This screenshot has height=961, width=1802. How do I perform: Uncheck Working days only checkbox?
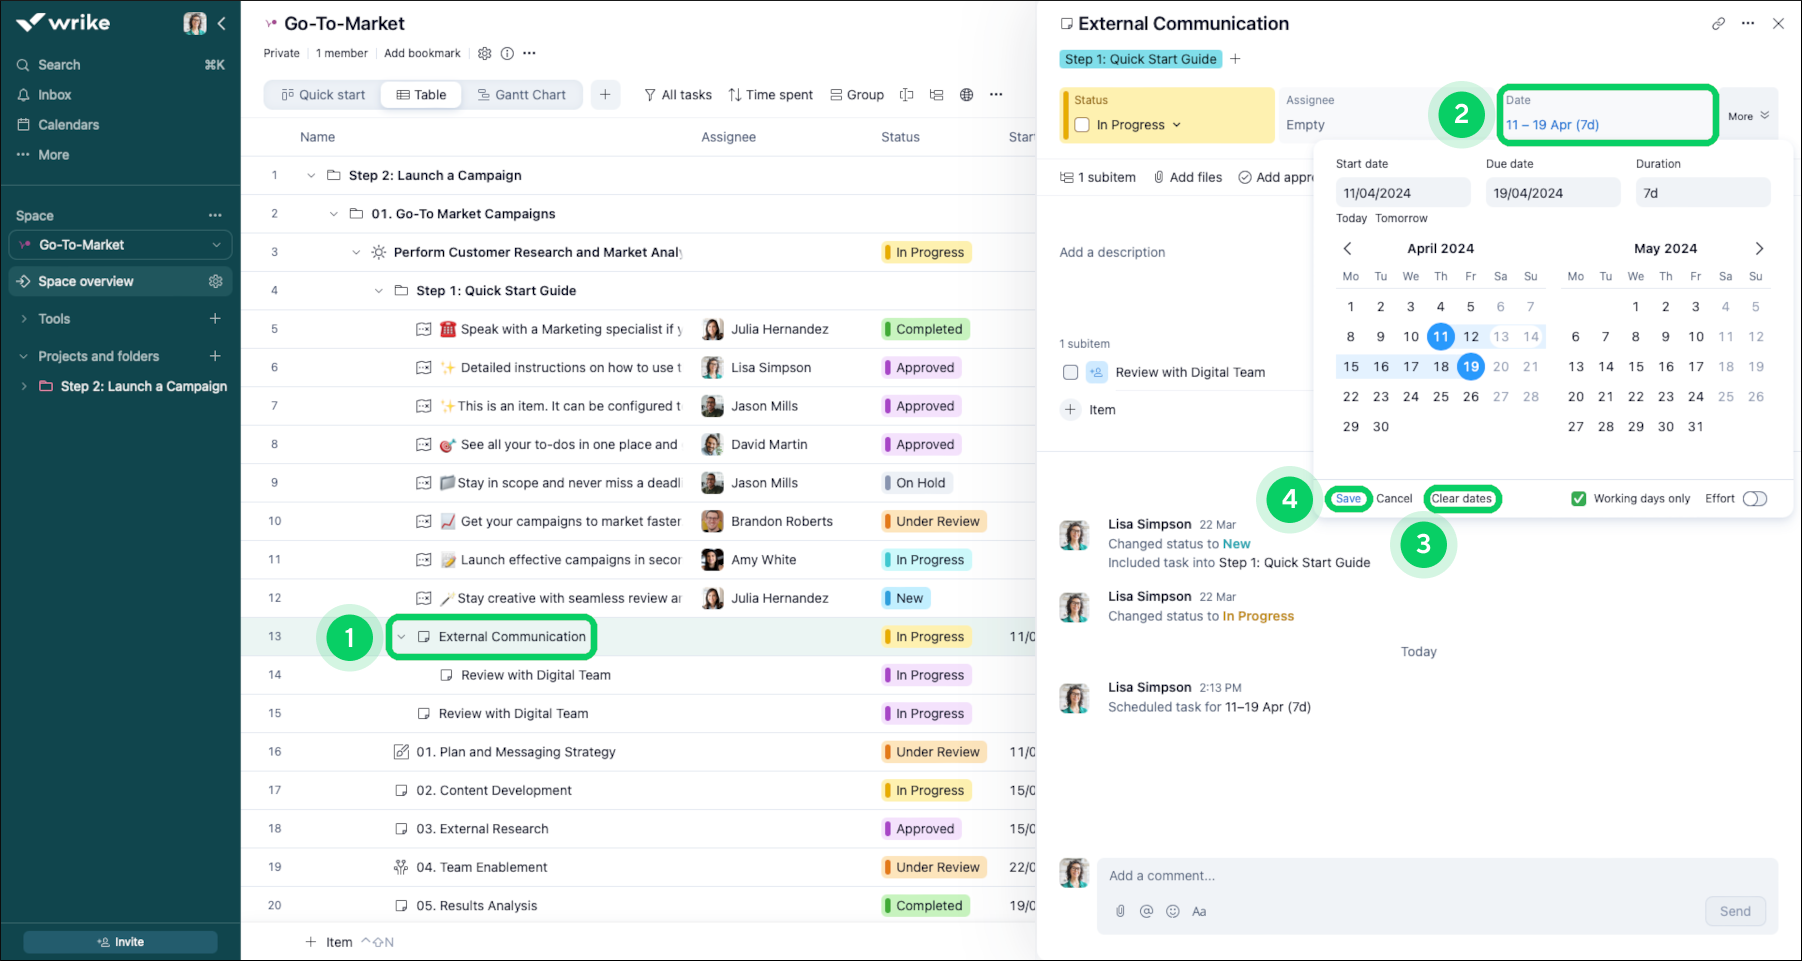point(1578,499)
